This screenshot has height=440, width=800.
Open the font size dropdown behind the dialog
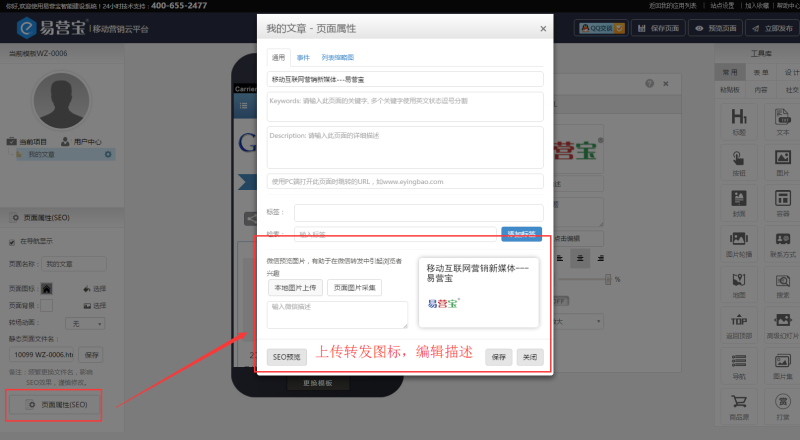click(x=578, y=322)
